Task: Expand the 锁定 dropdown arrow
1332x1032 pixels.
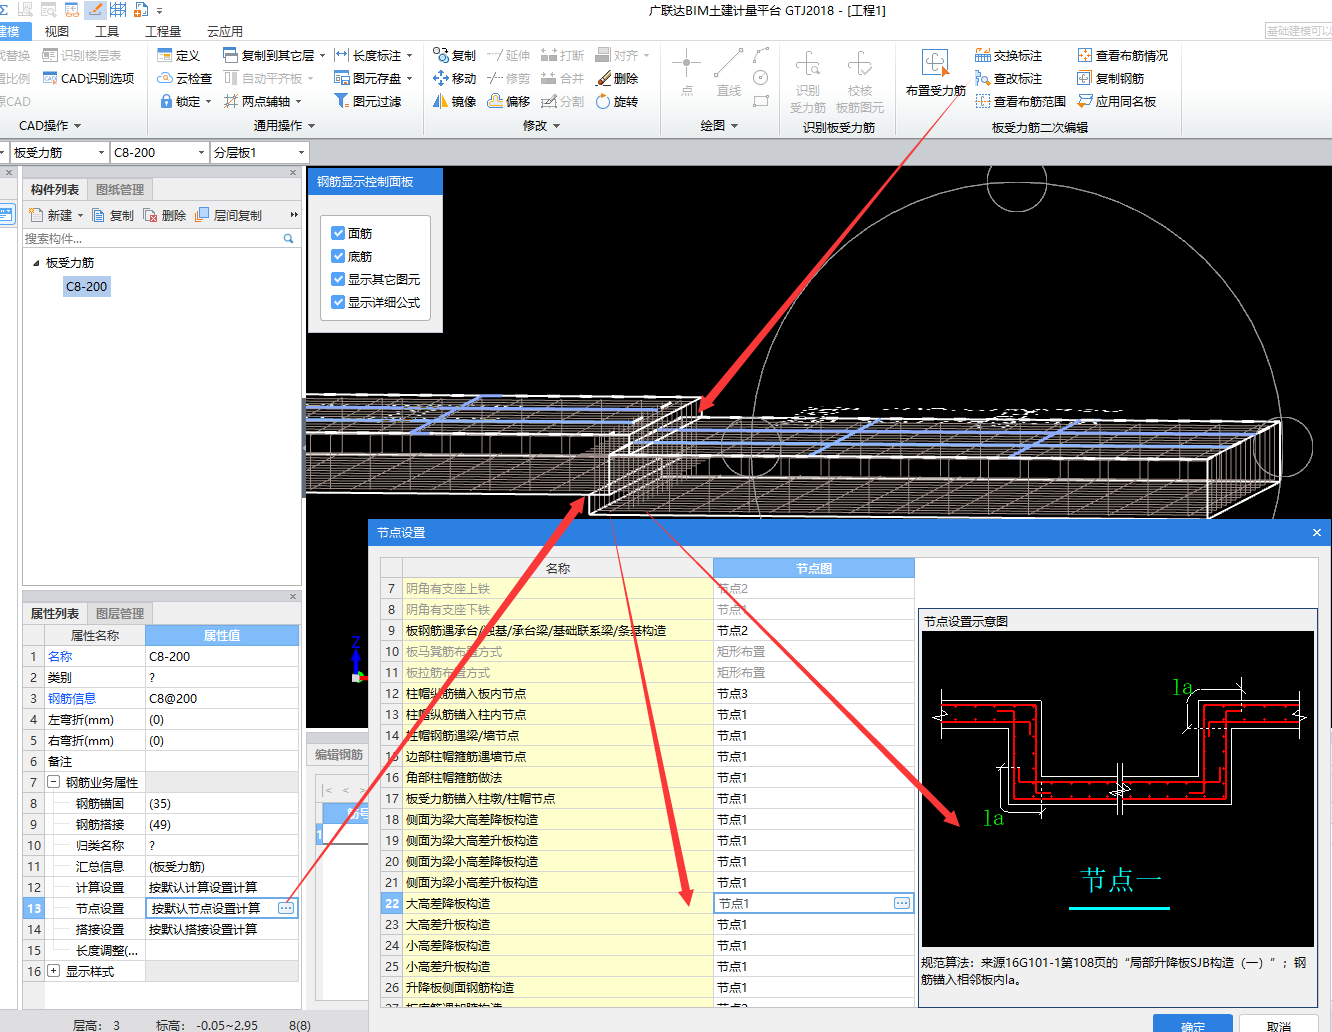Action: [208, 102]
